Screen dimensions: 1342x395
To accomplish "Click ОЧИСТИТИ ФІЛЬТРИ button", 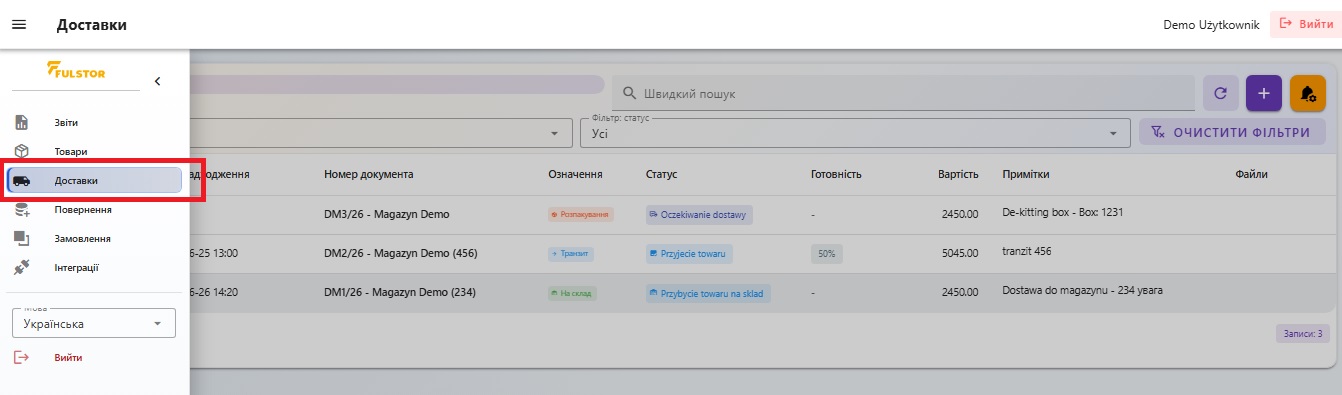I will point(1233,132).
